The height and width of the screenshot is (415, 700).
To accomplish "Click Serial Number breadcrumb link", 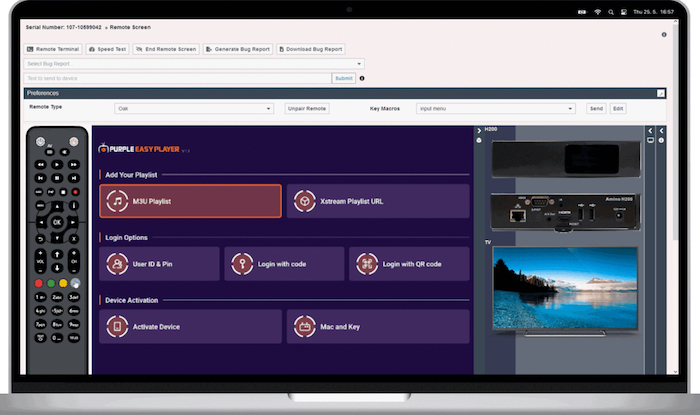I will (63, 27).
